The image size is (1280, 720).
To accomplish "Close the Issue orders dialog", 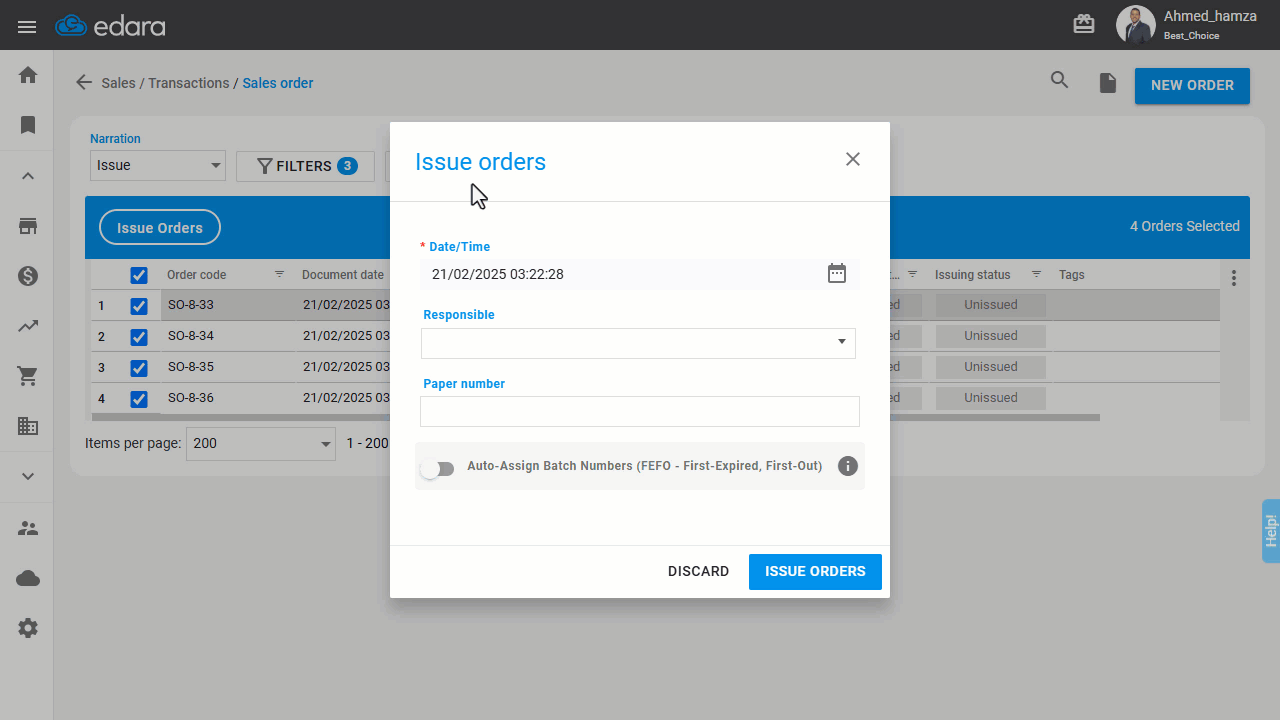I will (x=852, y=159).
